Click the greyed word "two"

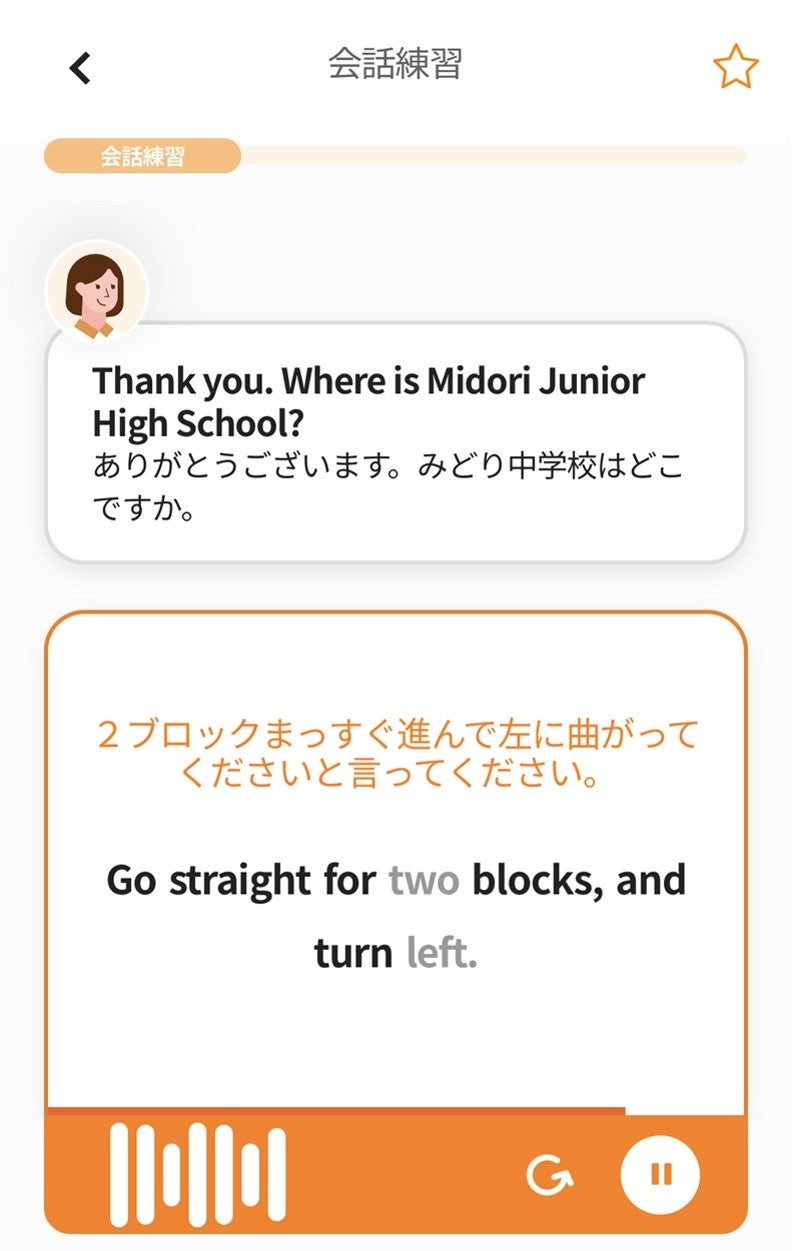tap(424, 881)
